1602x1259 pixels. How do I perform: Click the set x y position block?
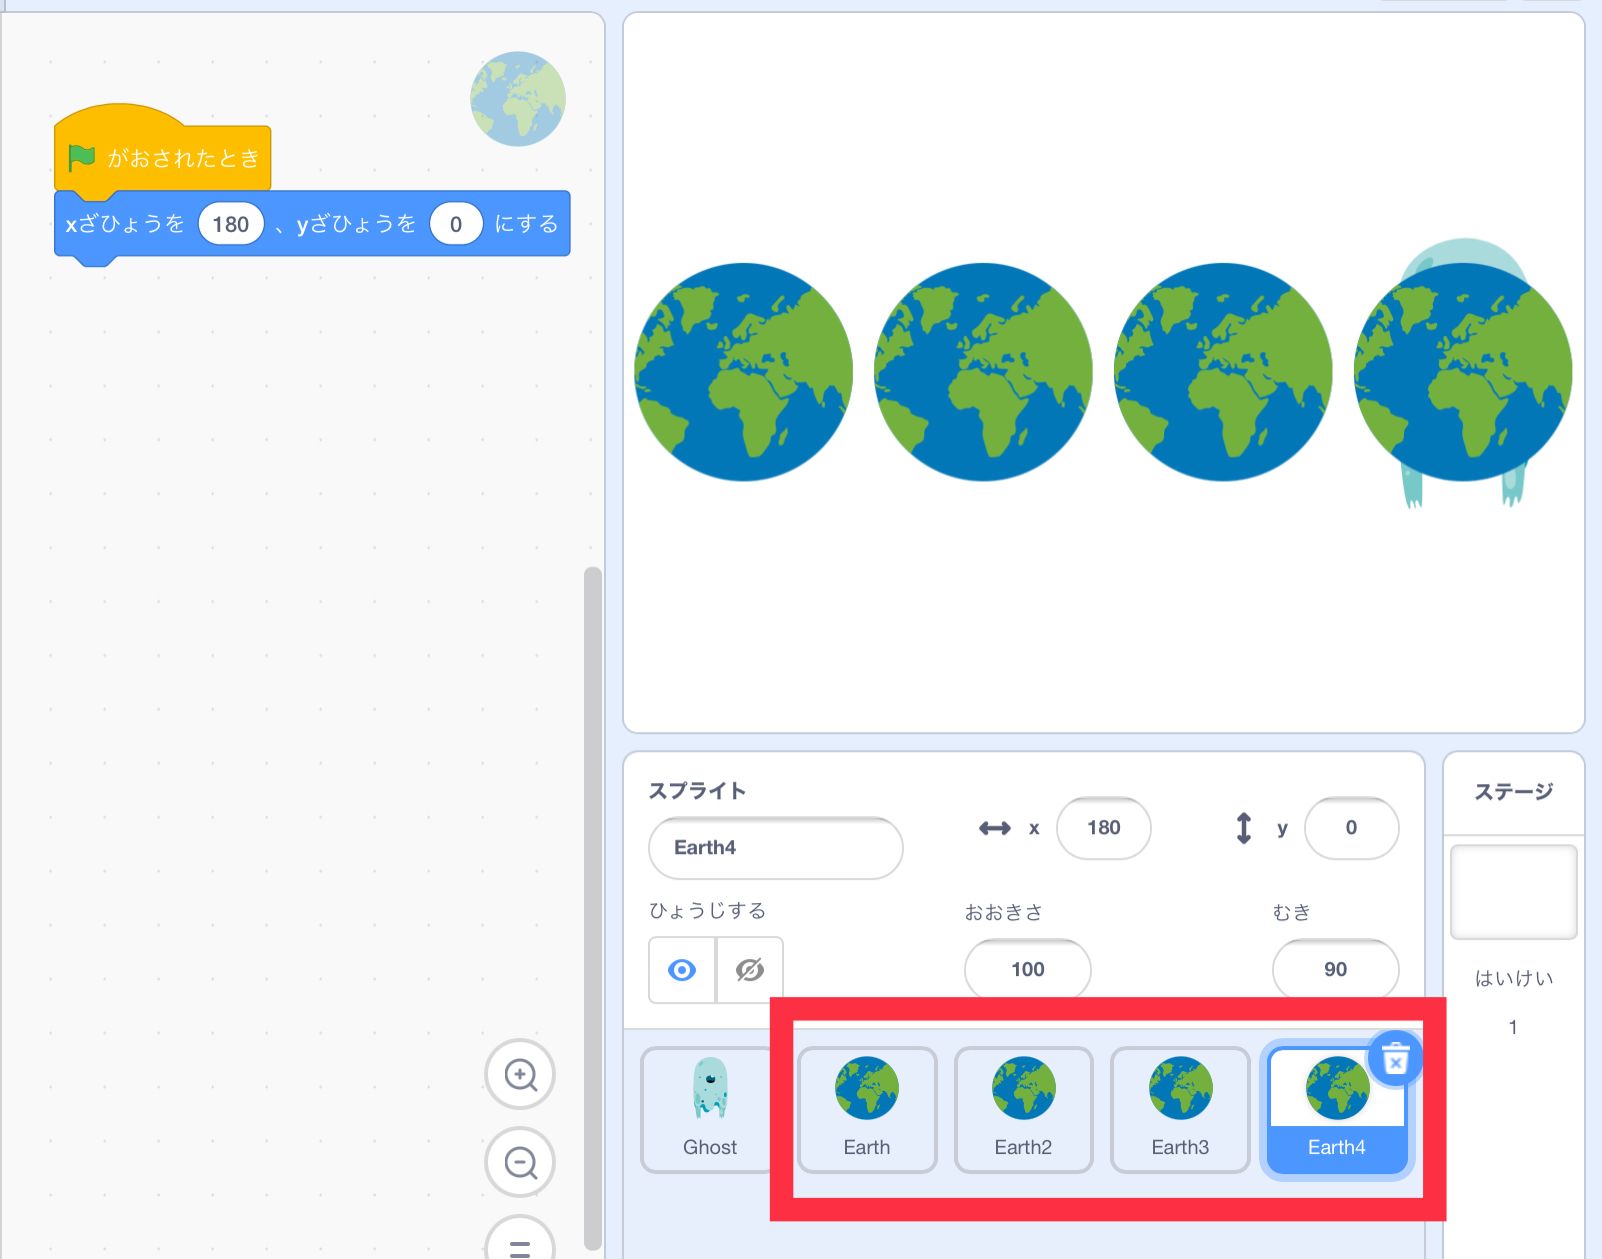312,224
